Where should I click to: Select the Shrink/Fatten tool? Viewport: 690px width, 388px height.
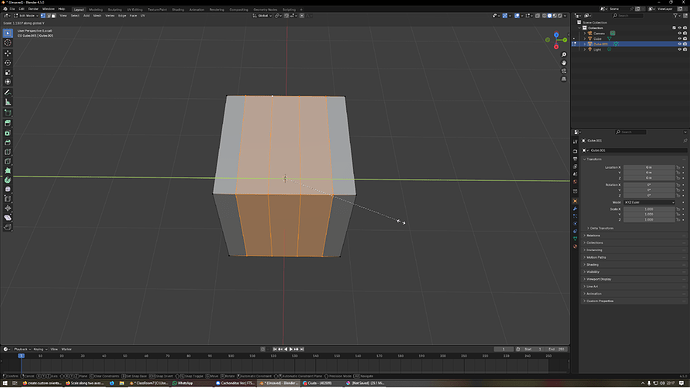click(x=7, y=208)
